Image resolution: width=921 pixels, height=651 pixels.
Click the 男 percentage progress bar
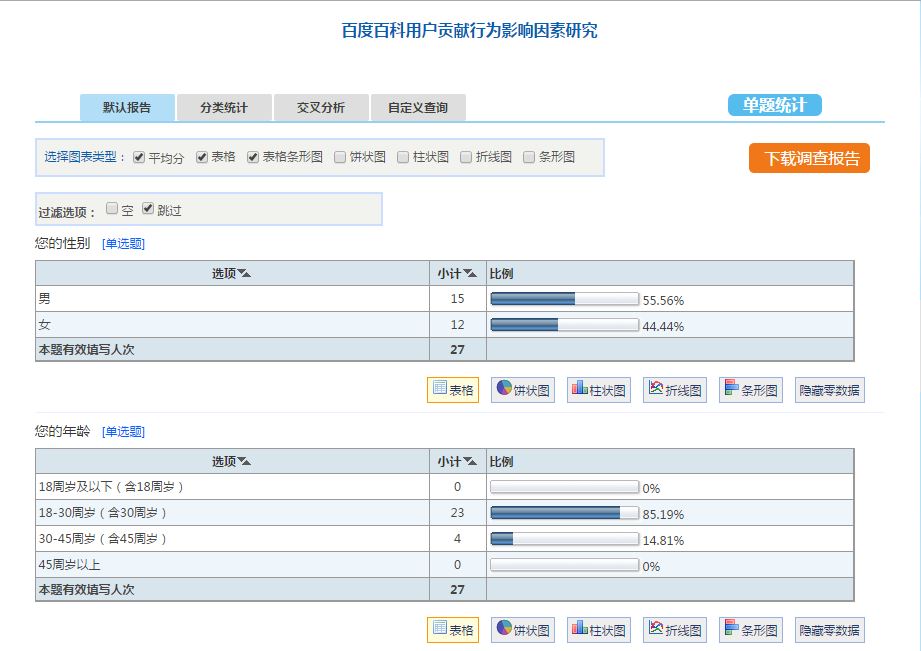(x=564, y=299)
